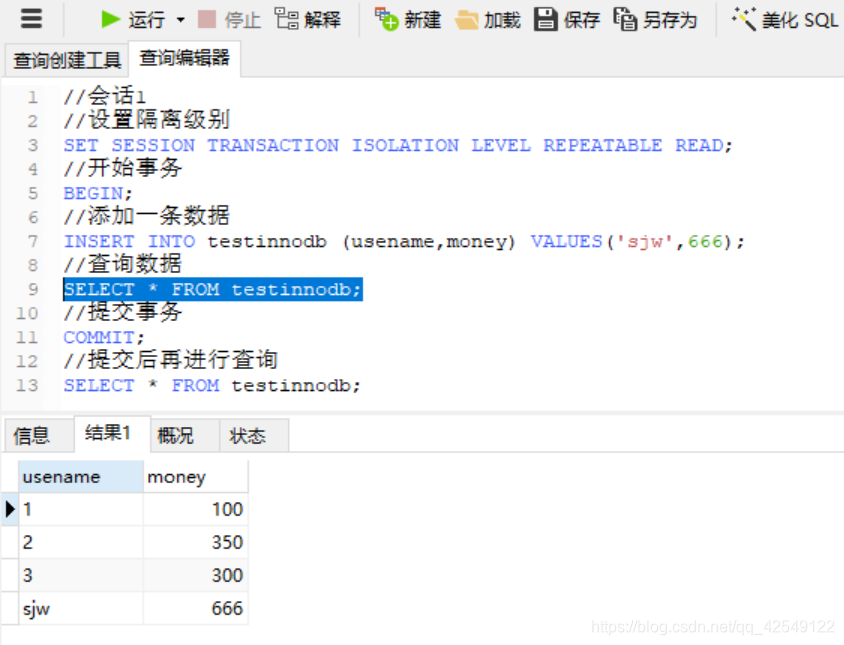This screenshot has width=844, height=645.
Task: Open the 信息 info tab
Action: pos(39,435)
